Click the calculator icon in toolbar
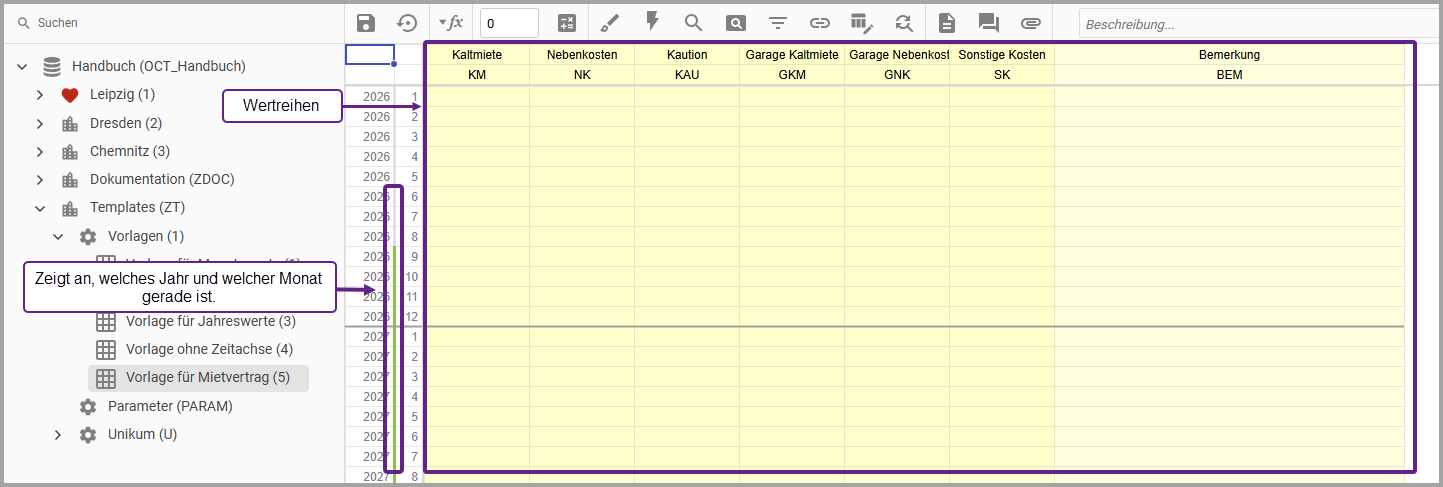Screen dimensions: 1443x487 (x=567, y=23)
